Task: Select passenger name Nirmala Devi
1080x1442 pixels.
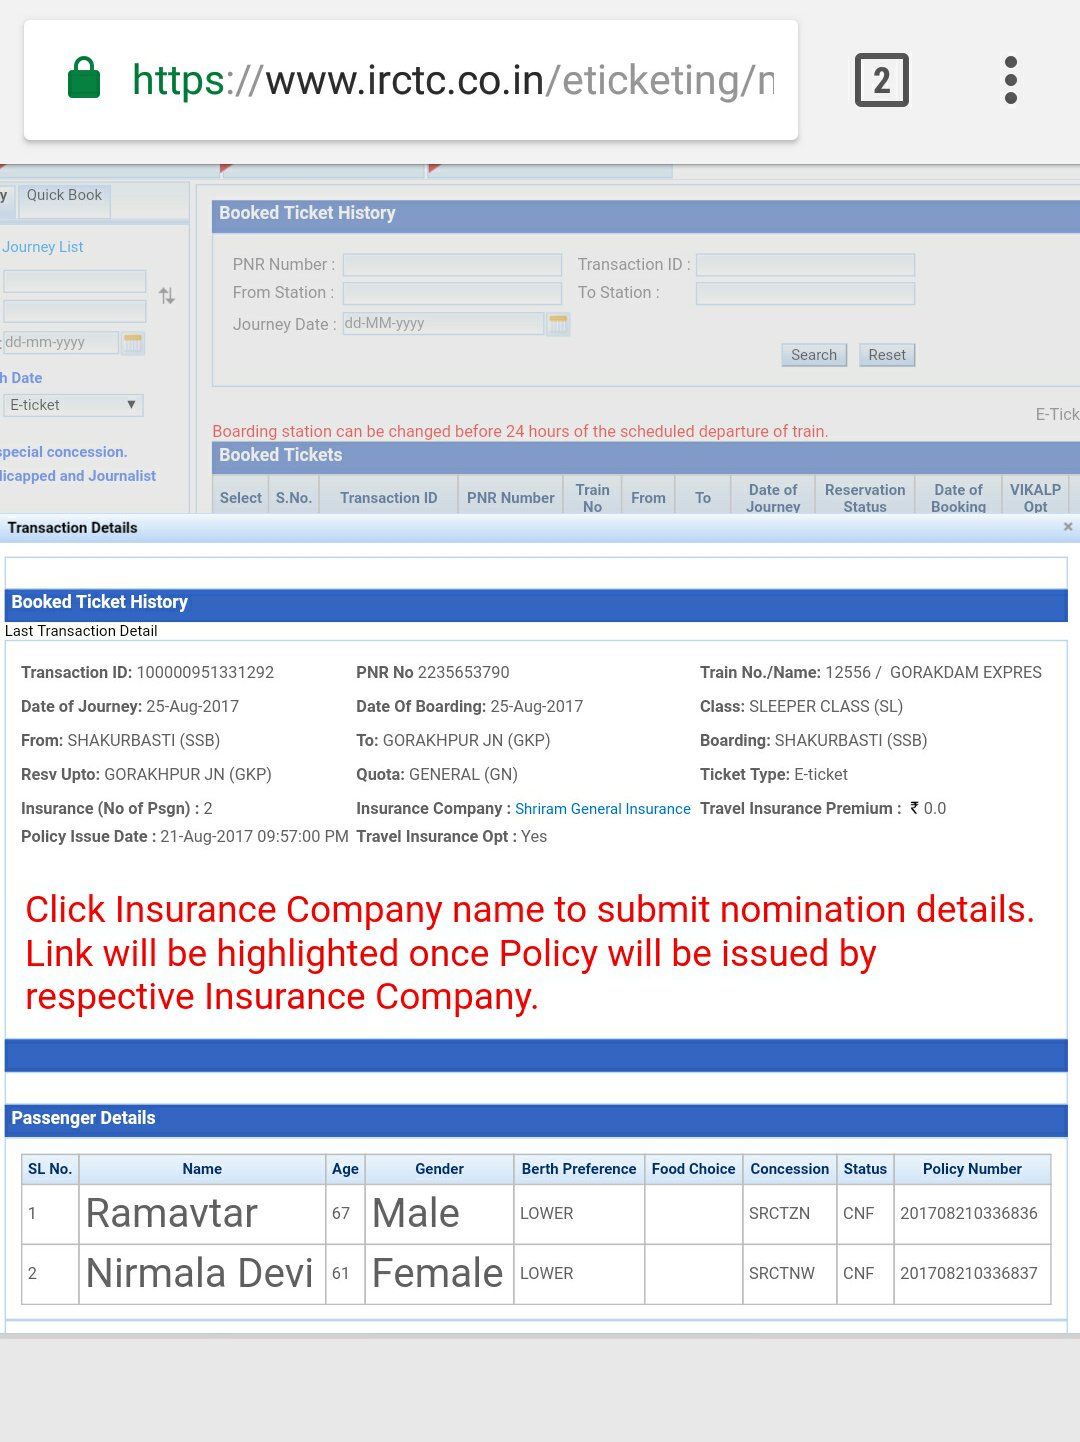Action: coord(200,1273)
